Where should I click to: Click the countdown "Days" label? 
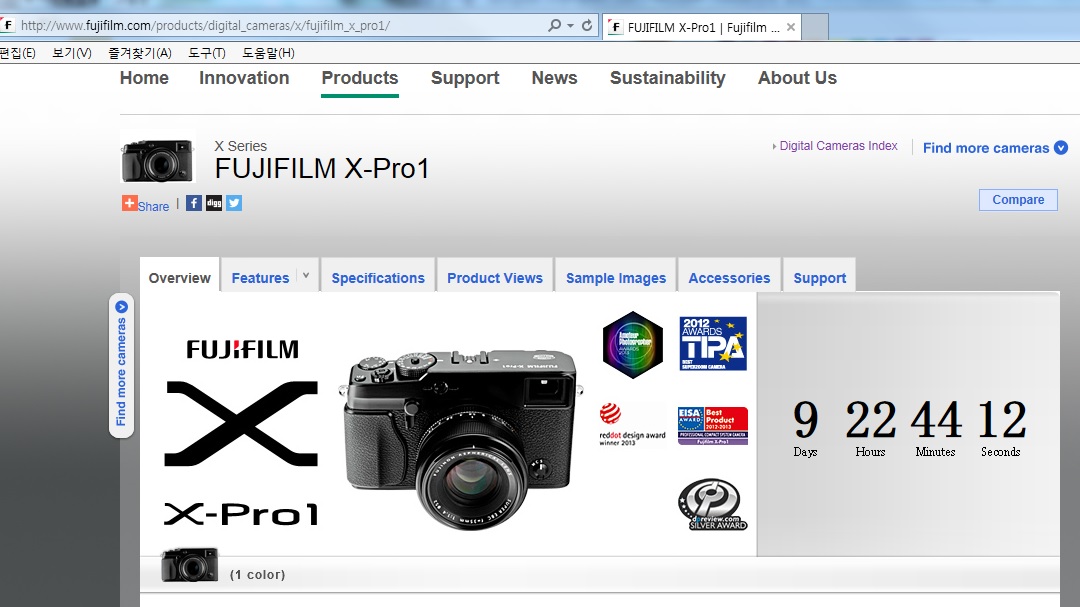point(805,452)
